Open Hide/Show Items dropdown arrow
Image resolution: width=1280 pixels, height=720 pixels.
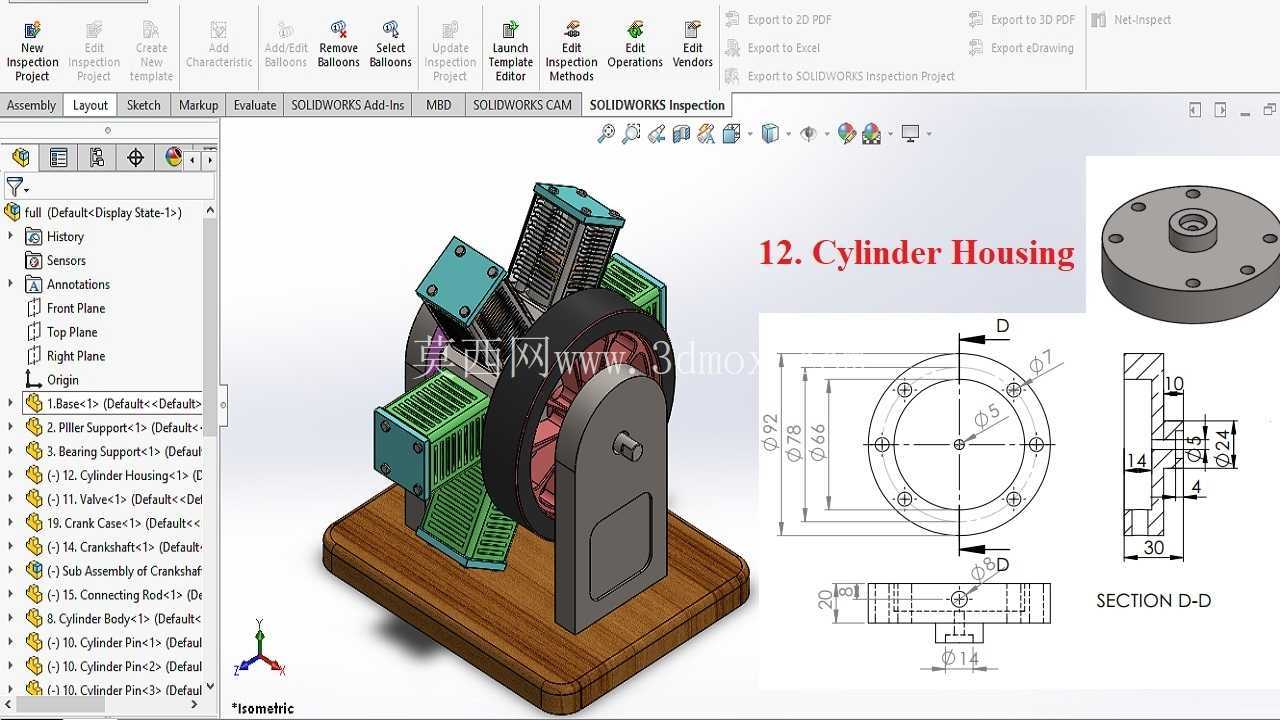[x=827, y=134]
